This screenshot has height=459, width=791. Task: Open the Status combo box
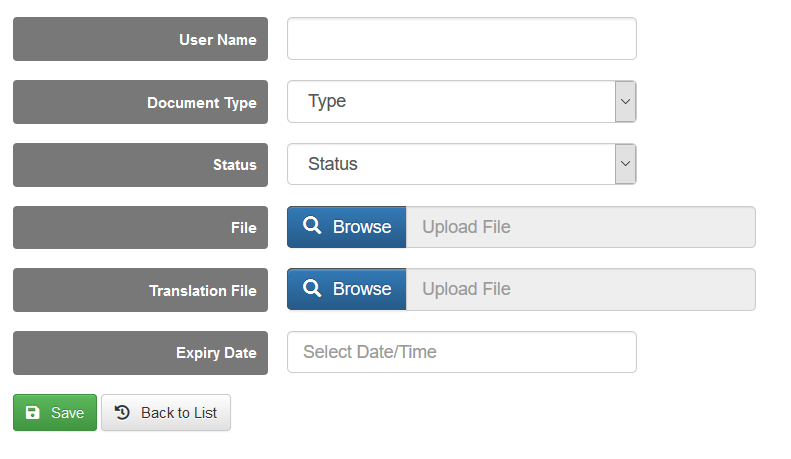(x=451, y=164)
